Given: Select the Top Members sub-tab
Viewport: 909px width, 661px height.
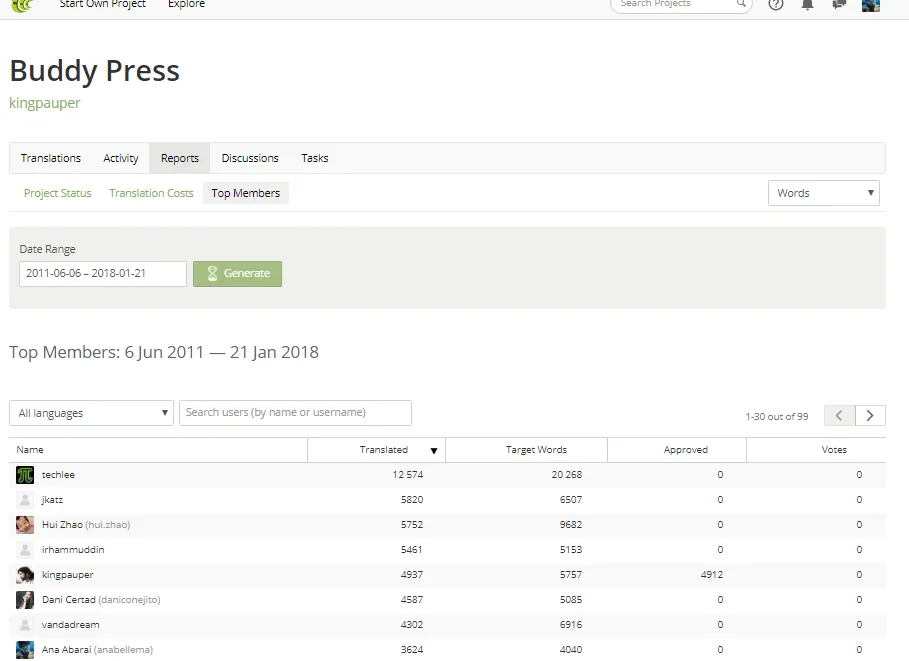Looking at the screenshot, I should (x=246, y=193).
